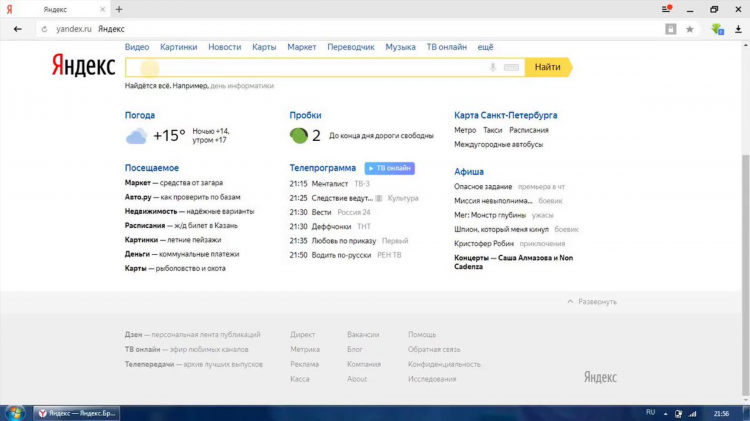Click the browser back arrow
750x421 pixels.
(18, 29)
